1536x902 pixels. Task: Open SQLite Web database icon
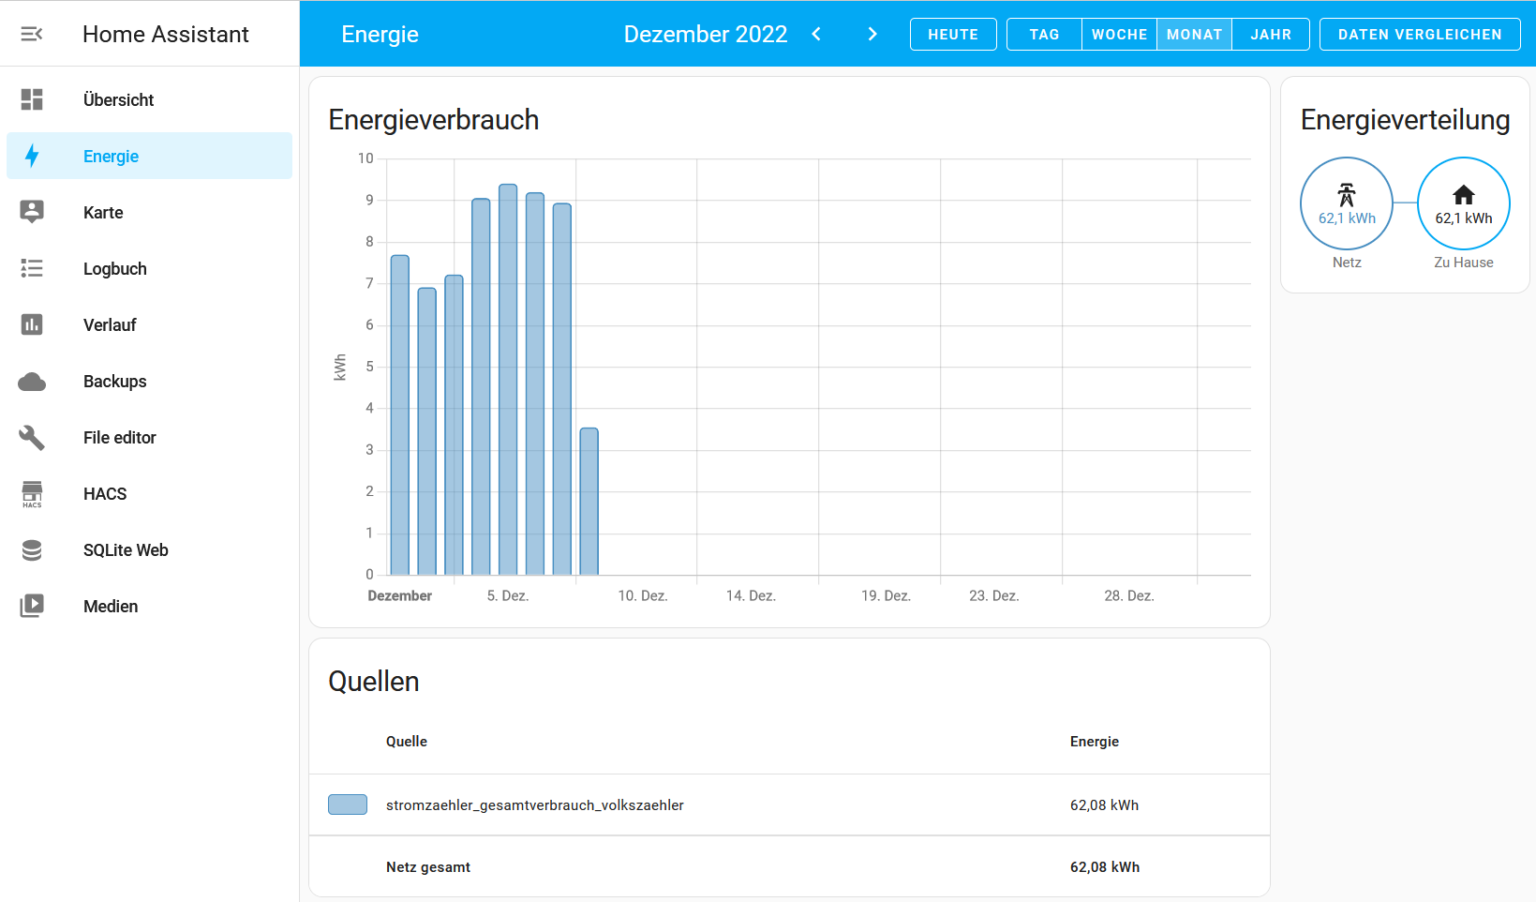[32, 550]
